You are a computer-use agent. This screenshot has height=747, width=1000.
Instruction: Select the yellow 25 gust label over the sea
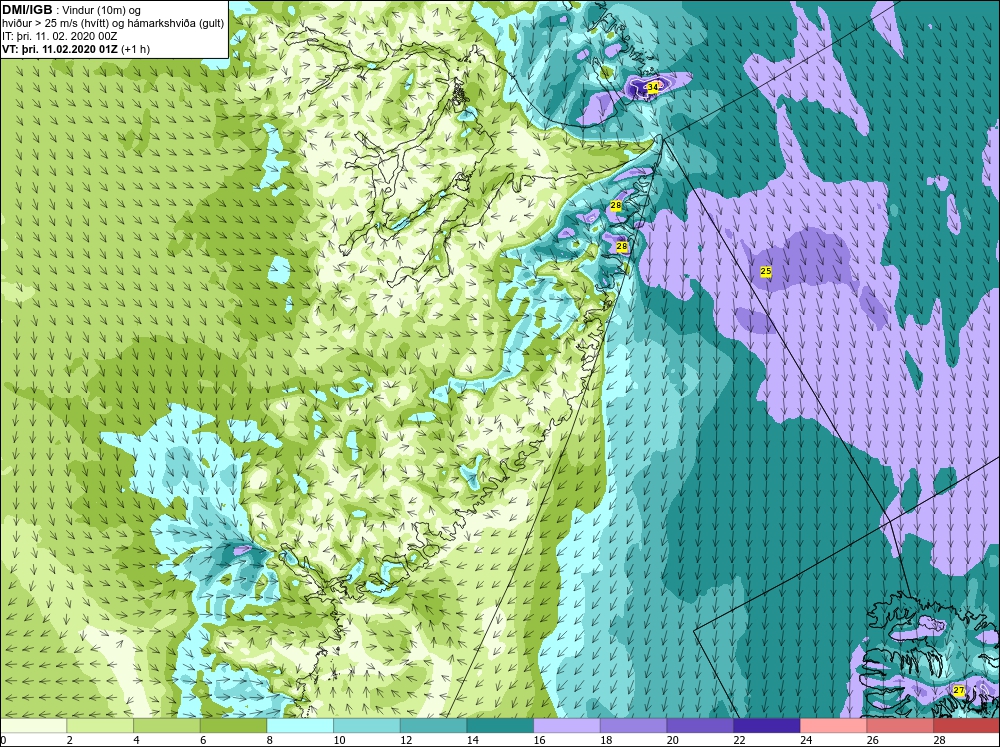766,272
